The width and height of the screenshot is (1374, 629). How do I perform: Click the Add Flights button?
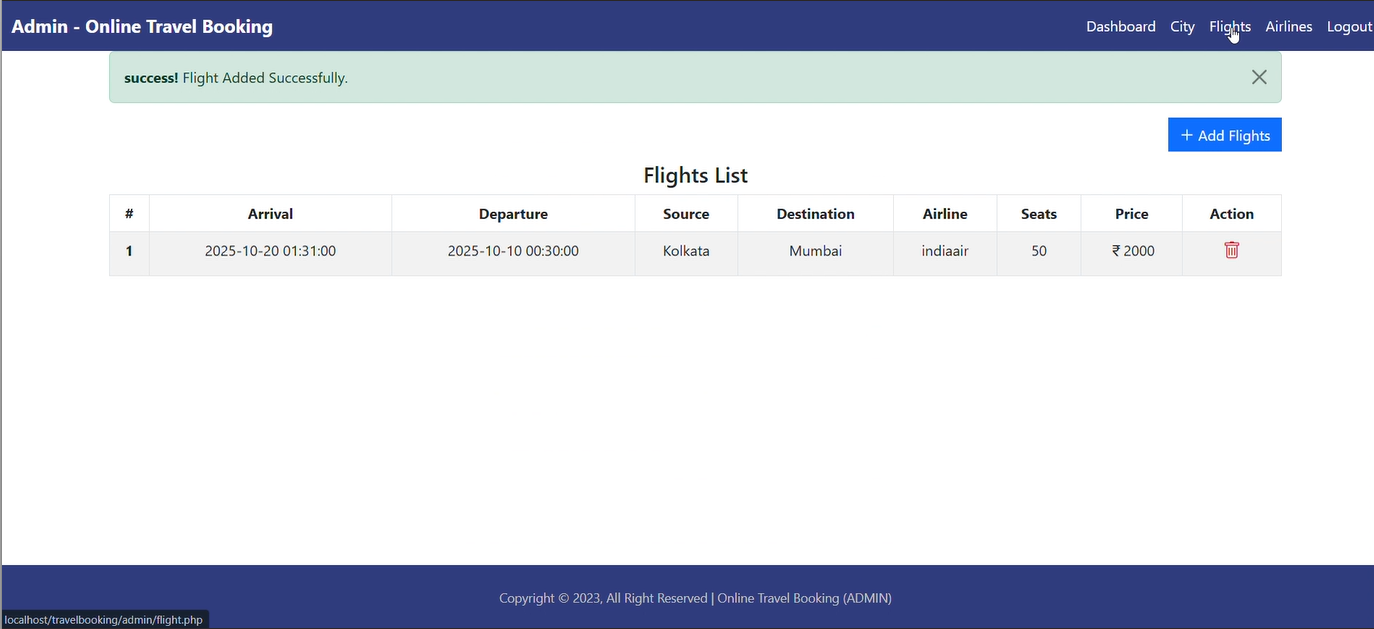point(1224,134)
